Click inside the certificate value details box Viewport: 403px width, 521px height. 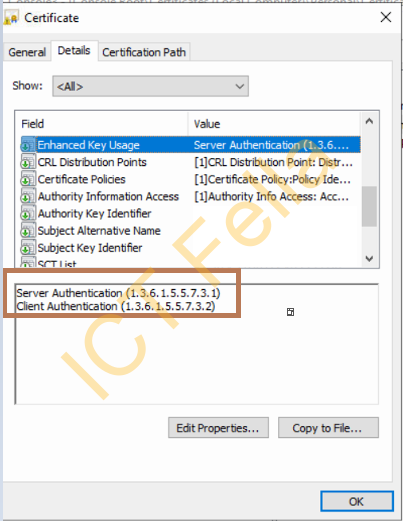197,344
